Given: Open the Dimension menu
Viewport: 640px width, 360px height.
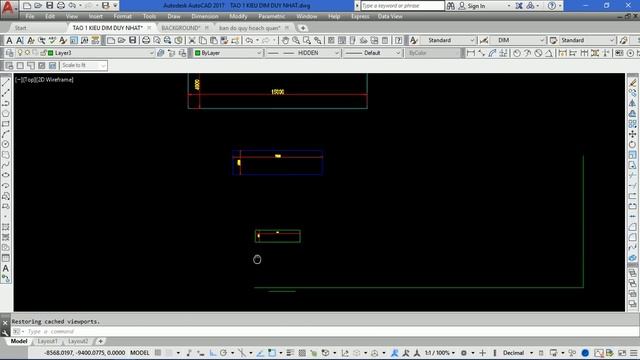Looking at the screenshot, I should (205, 16).
